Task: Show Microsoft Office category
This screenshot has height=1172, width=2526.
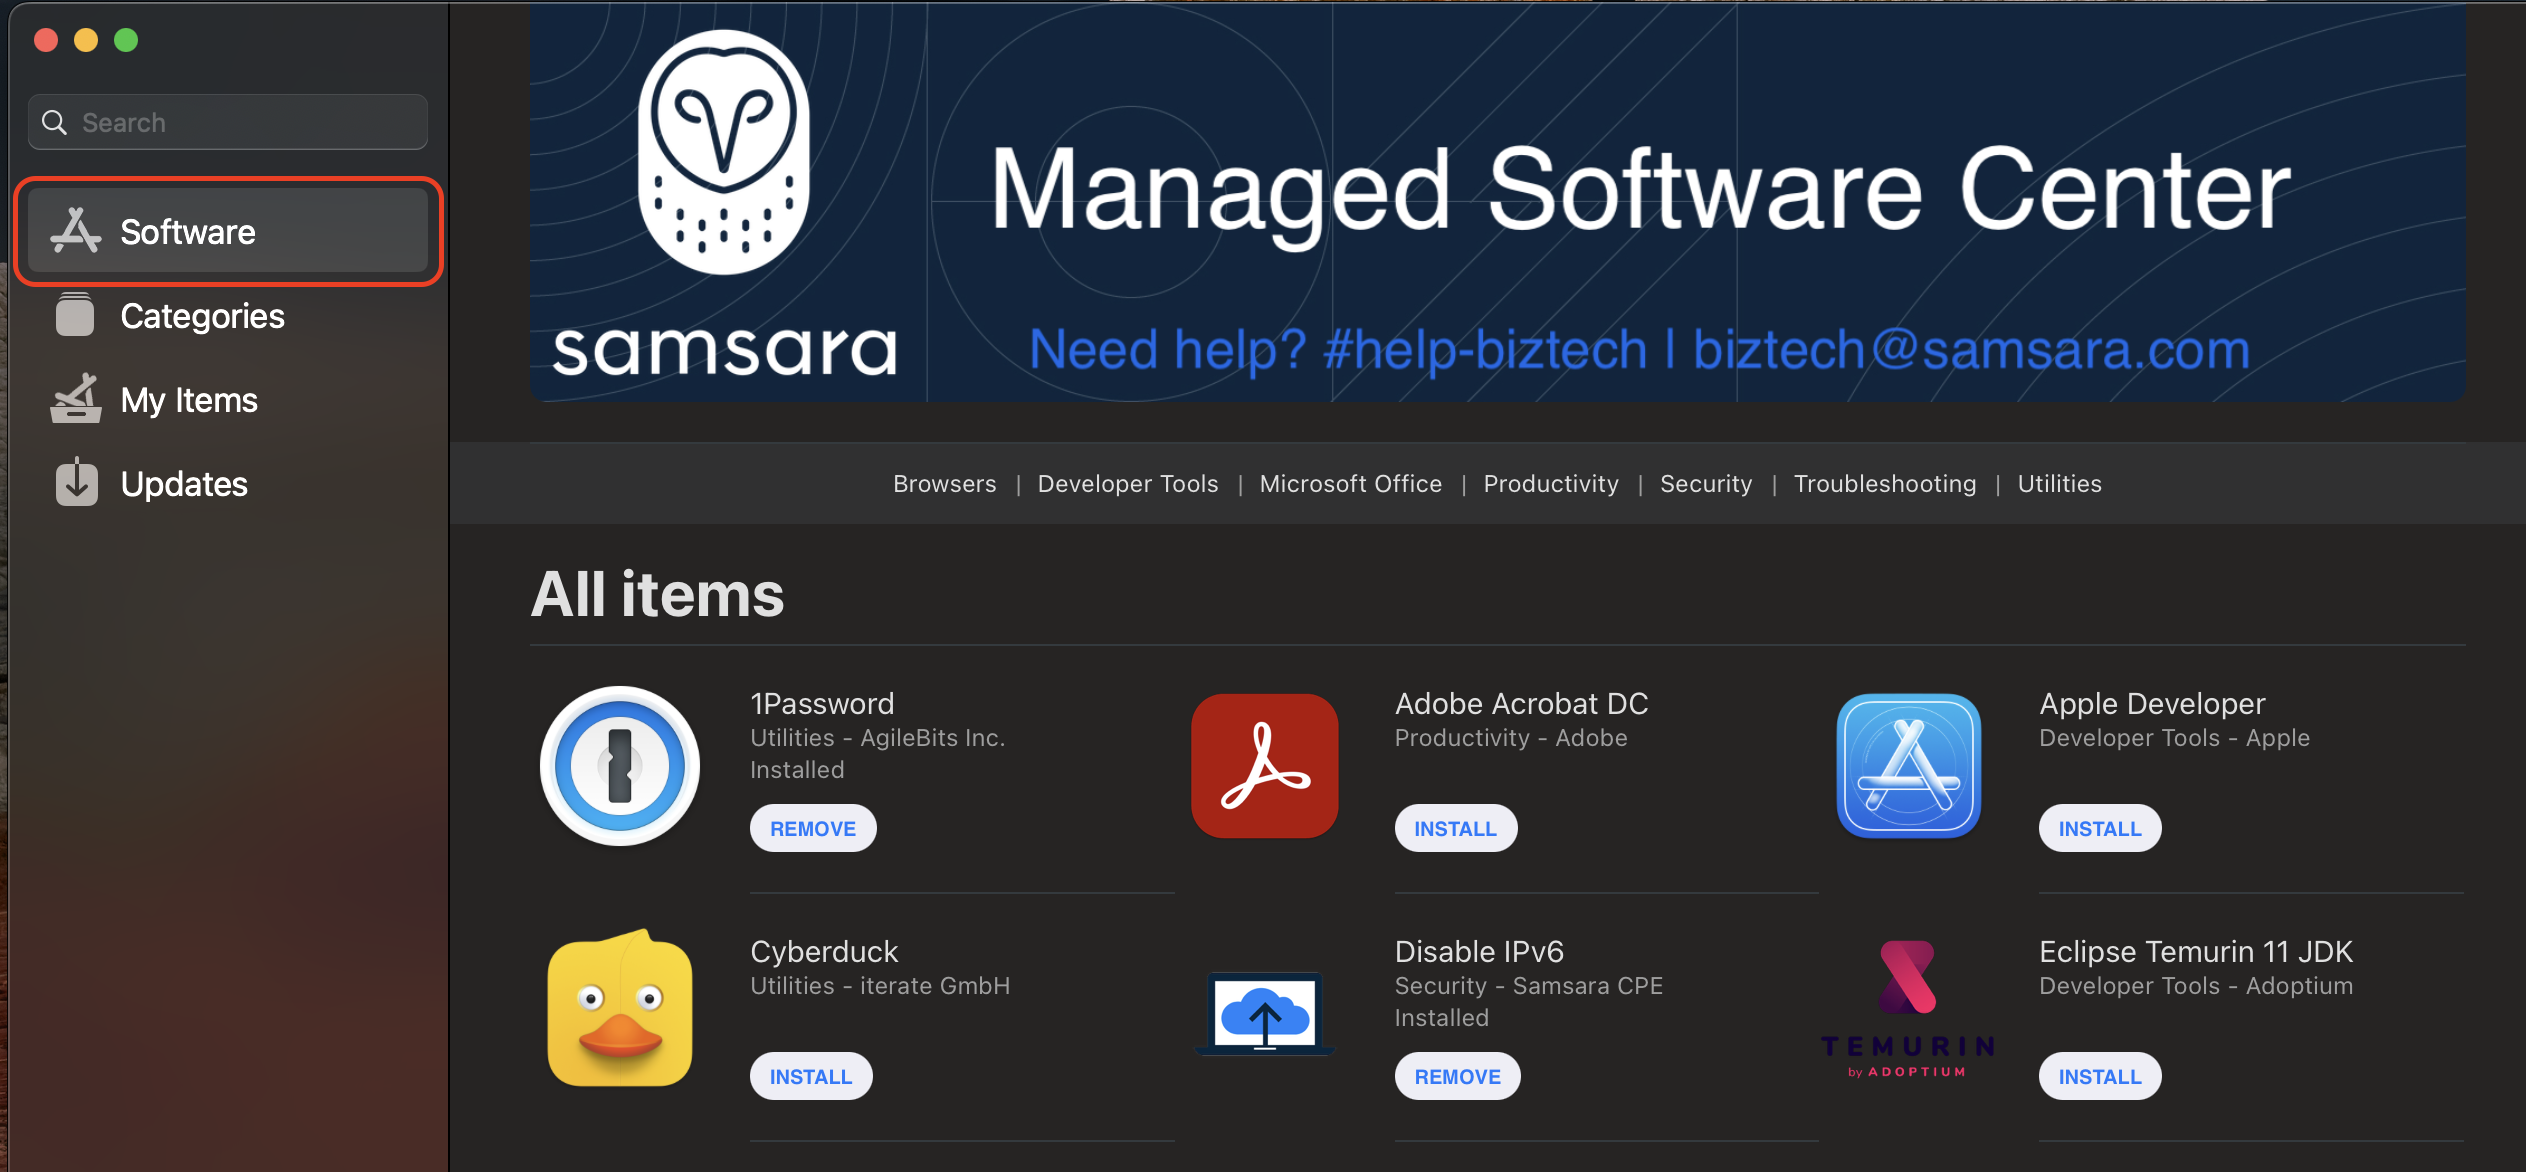Action: 1351,484
